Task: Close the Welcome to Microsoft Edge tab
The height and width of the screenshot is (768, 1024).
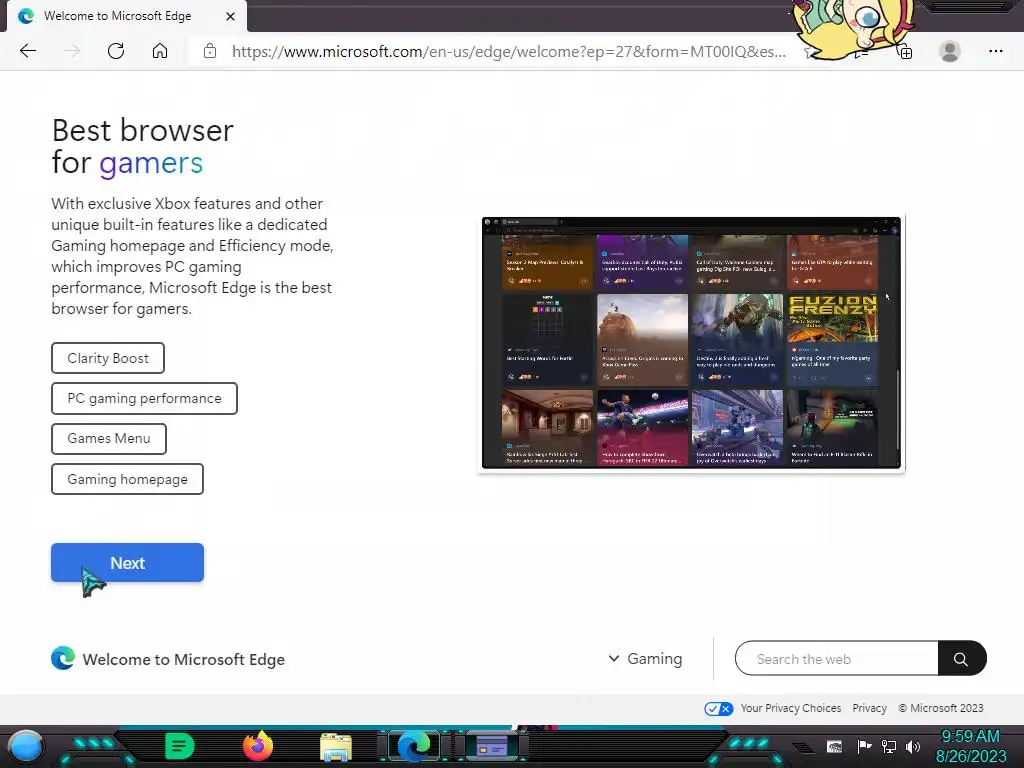Action: pos(230,16)
